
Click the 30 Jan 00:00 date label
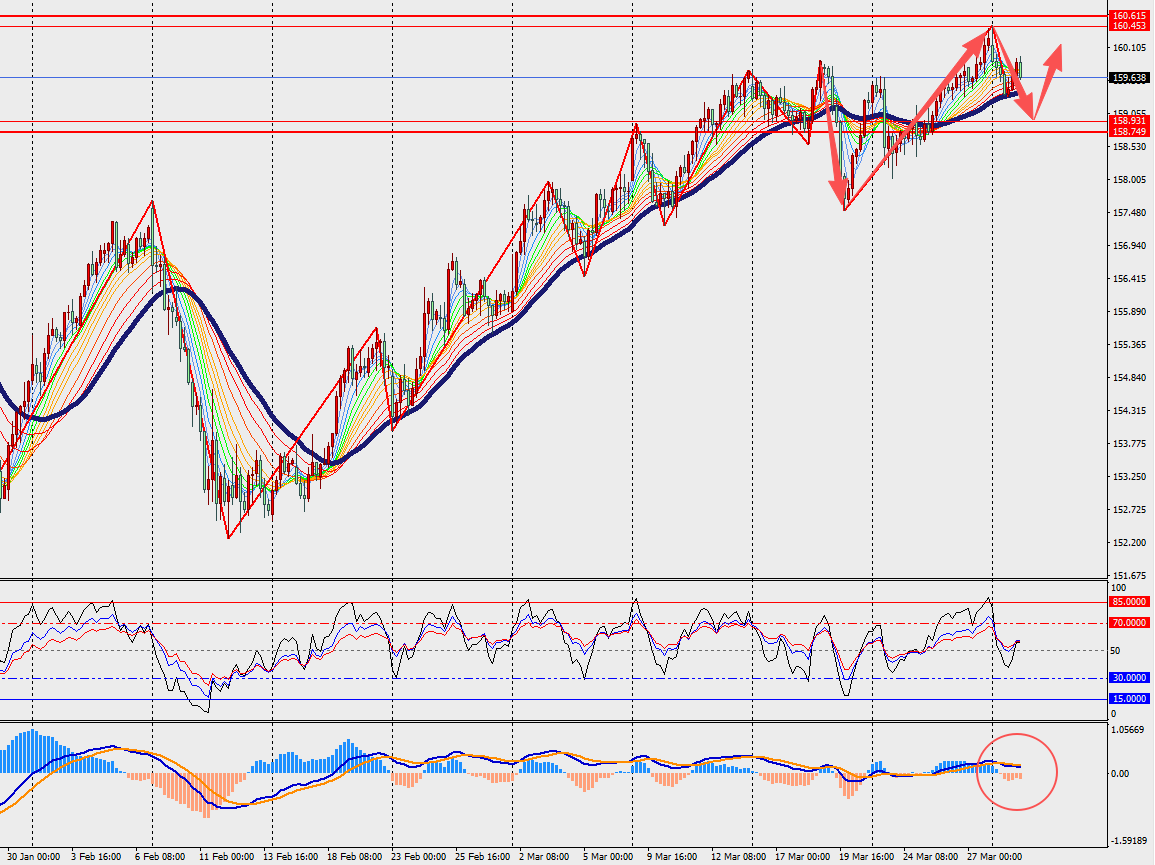[34, 857]
